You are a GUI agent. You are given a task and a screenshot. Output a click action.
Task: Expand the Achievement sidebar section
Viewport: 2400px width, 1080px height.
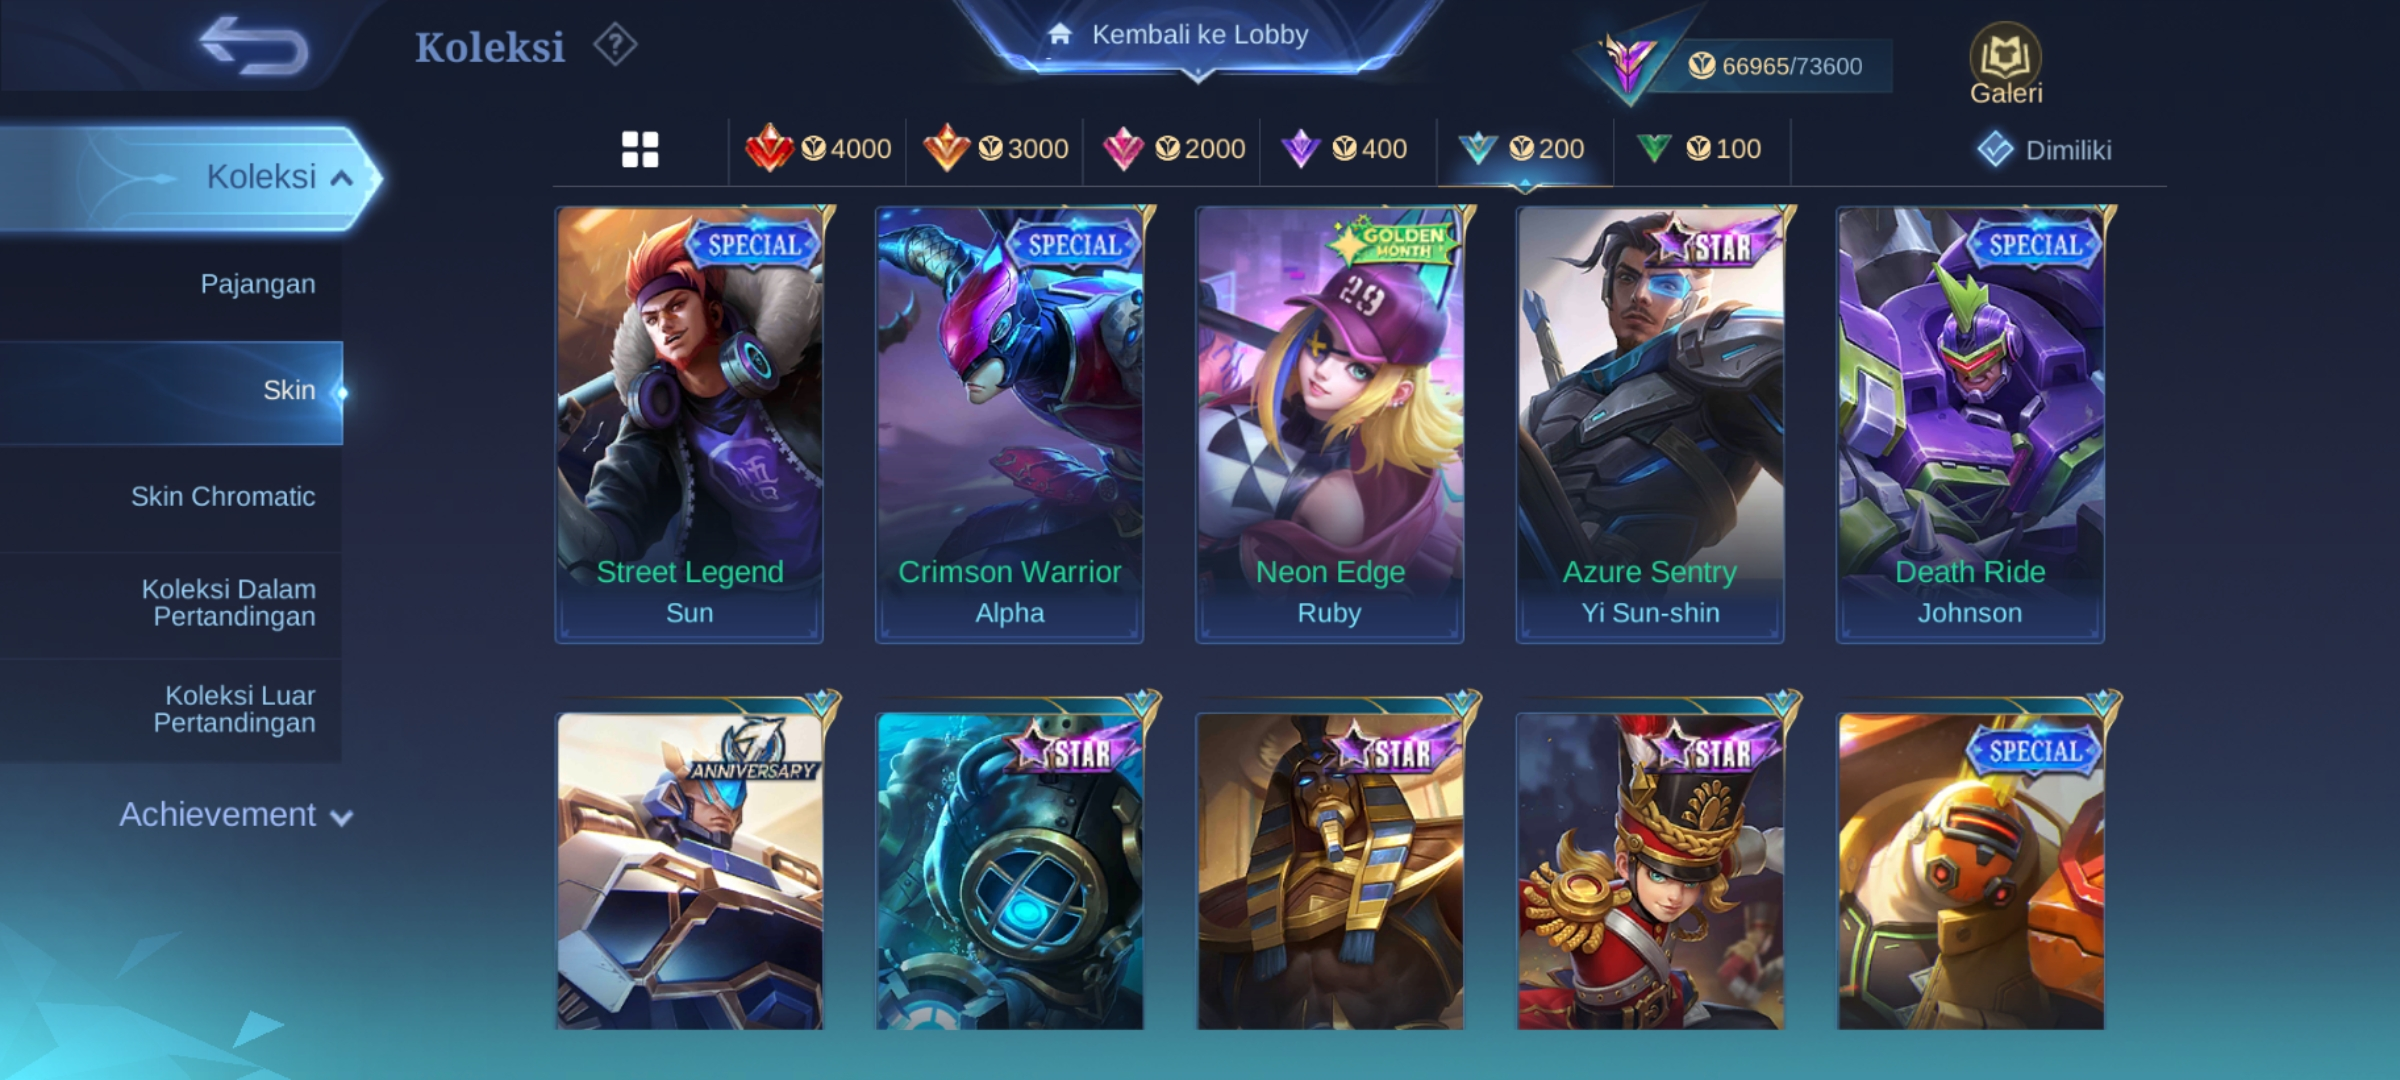tap(236, 815)
